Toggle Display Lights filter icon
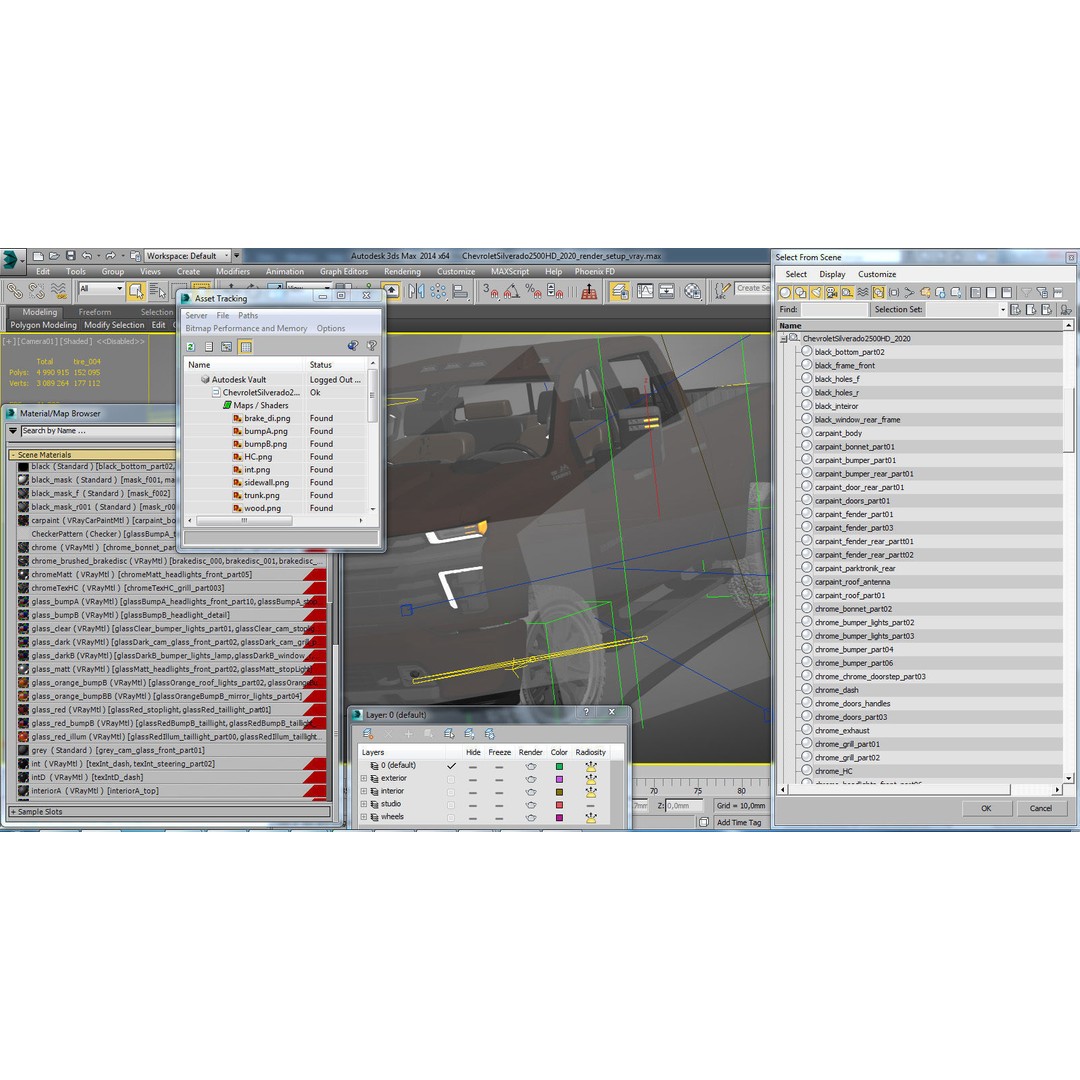 [817, 293]
